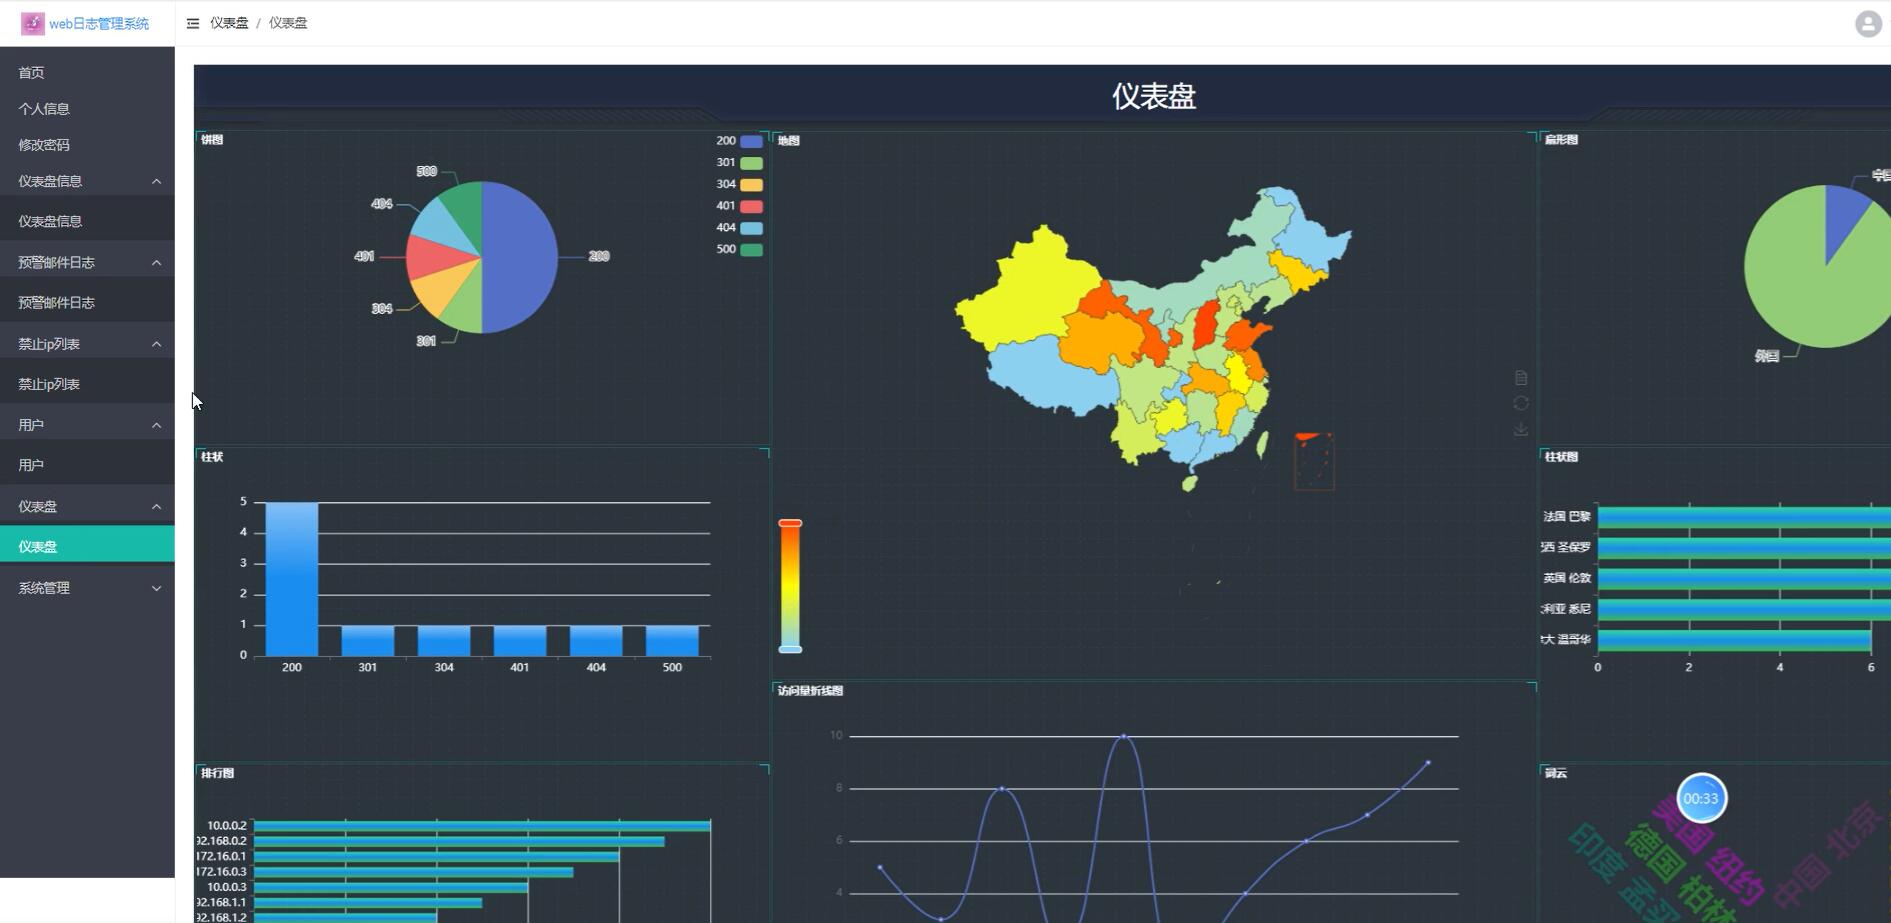Screen dimensions: 1891x923
Task: Toggle the 200 series in the pie legend
Action: tap(740, 140)
